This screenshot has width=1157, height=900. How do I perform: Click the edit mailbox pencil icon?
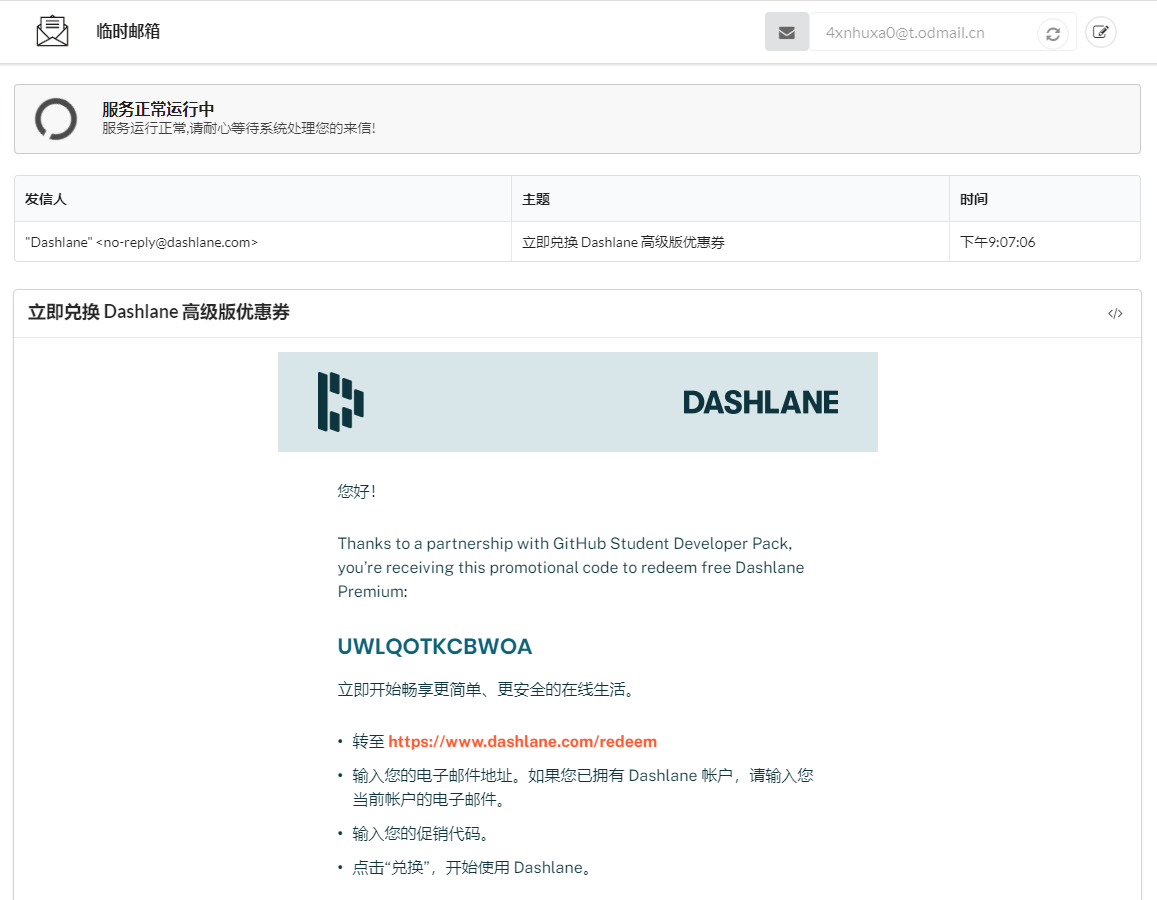click(x=1100, y=32)
